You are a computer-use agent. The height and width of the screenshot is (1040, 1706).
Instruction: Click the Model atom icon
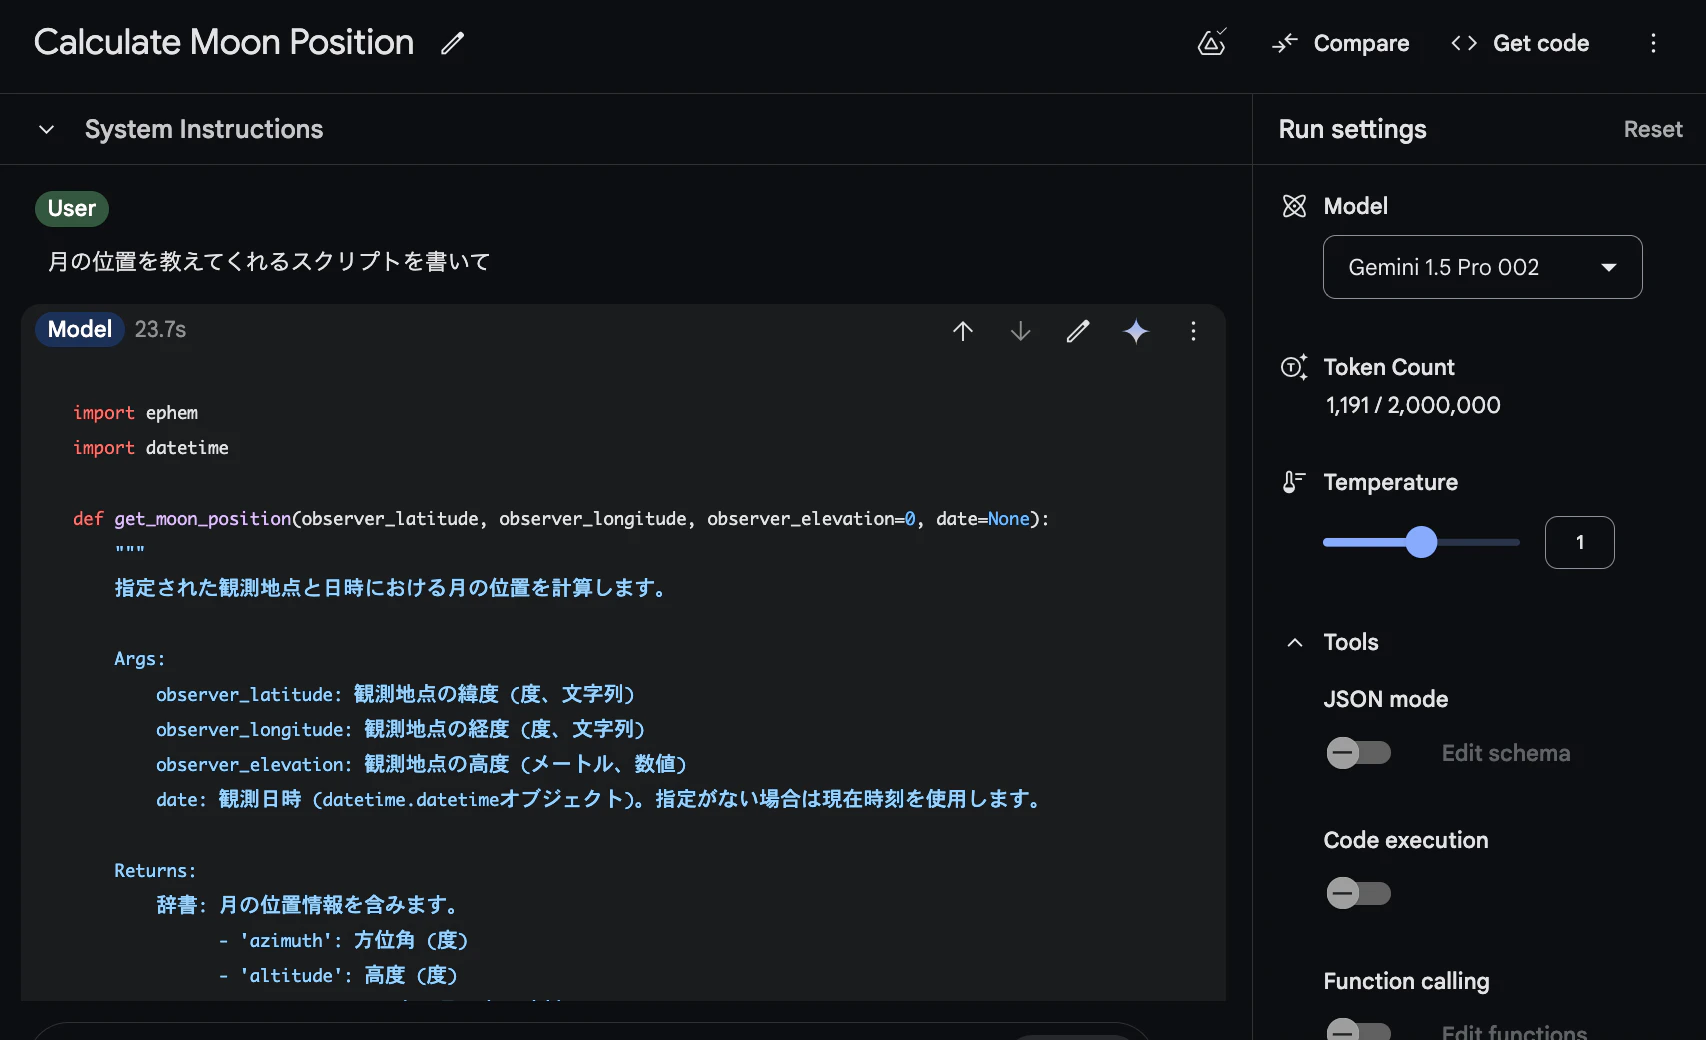1294,206
